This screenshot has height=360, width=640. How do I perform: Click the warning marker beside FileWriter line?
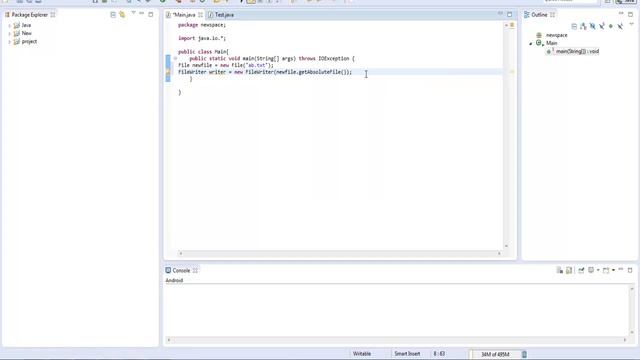click(168, 72)
